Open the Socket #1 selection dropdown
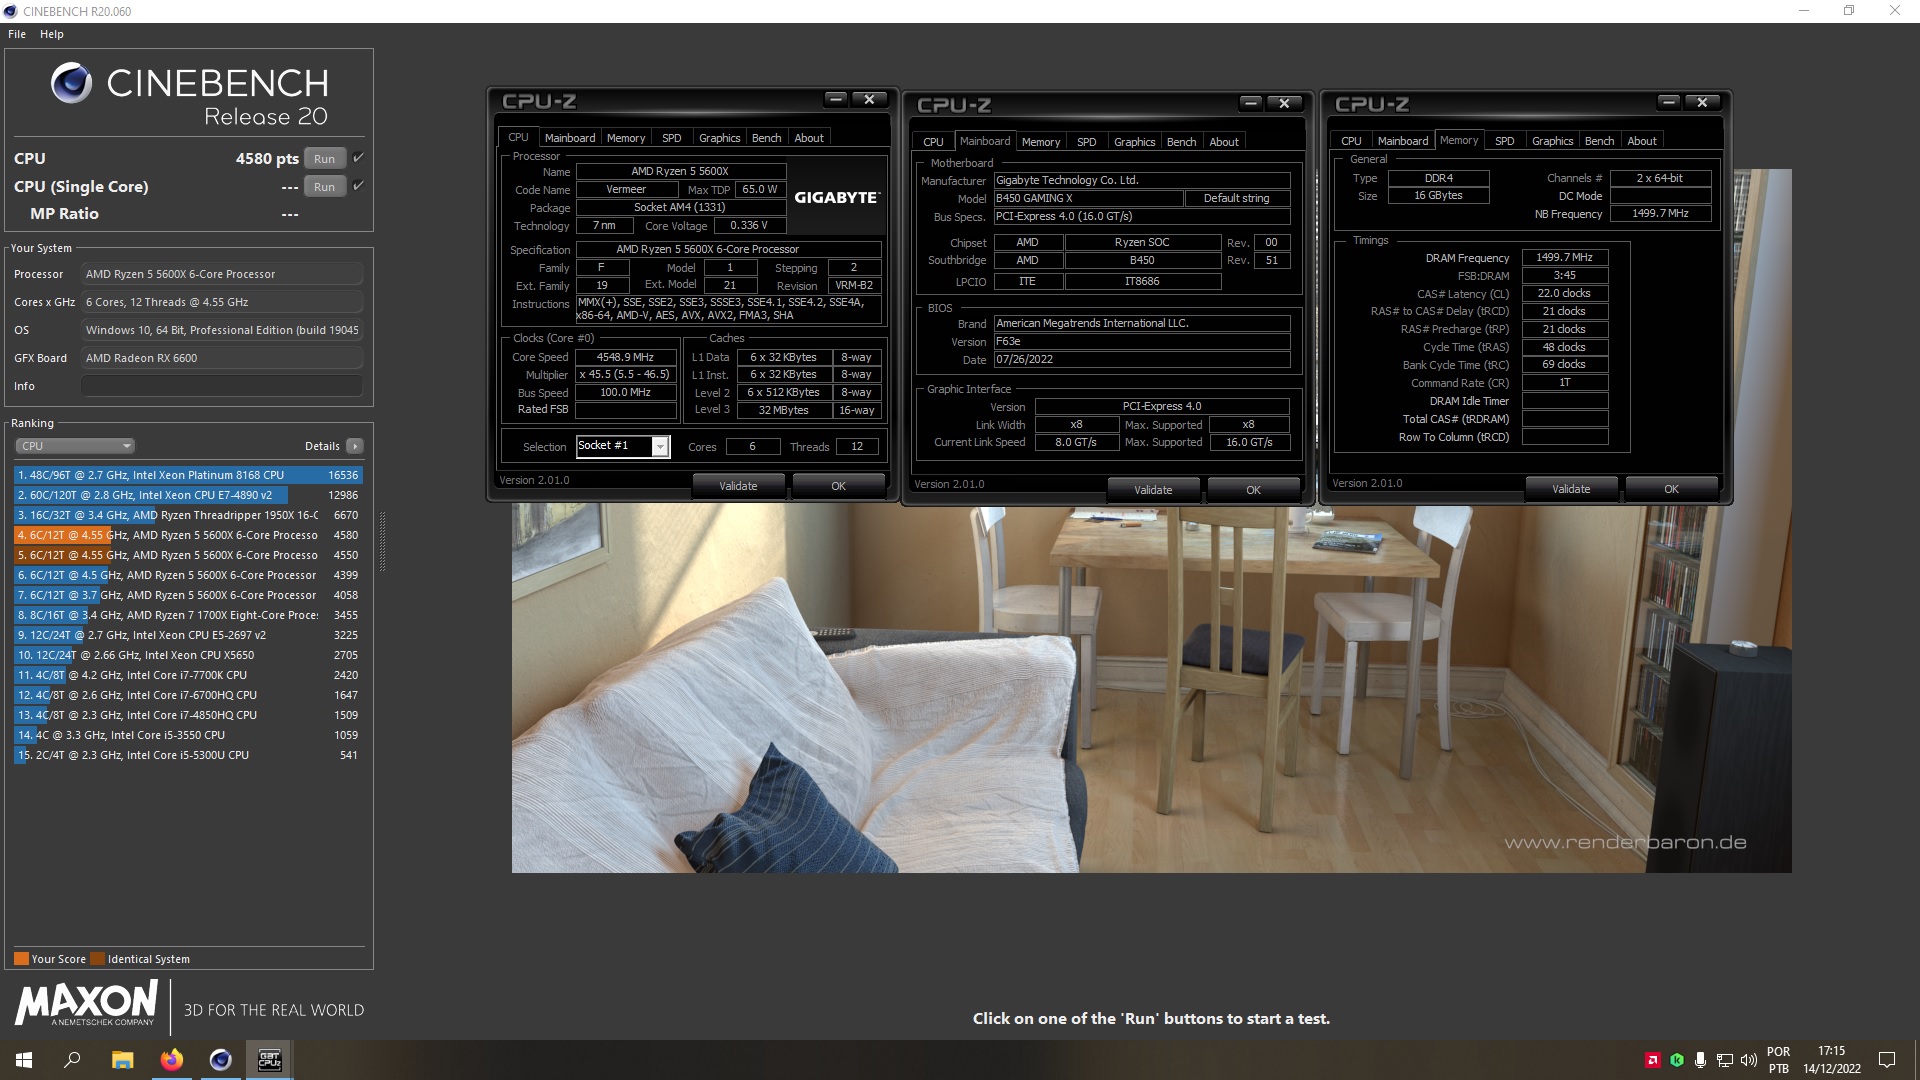1920x1080 pixels. pyautogui.click(x=622, y=446)
